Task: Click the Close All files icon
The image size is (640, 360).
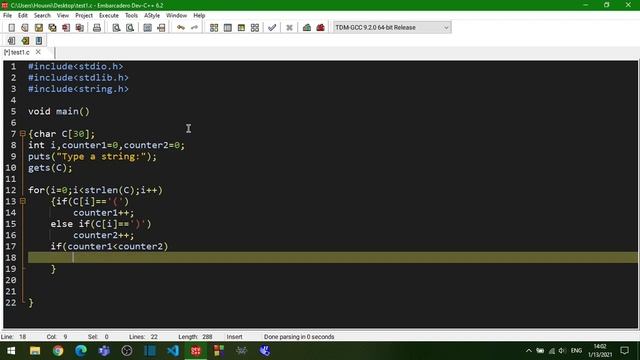Action: 80,28
